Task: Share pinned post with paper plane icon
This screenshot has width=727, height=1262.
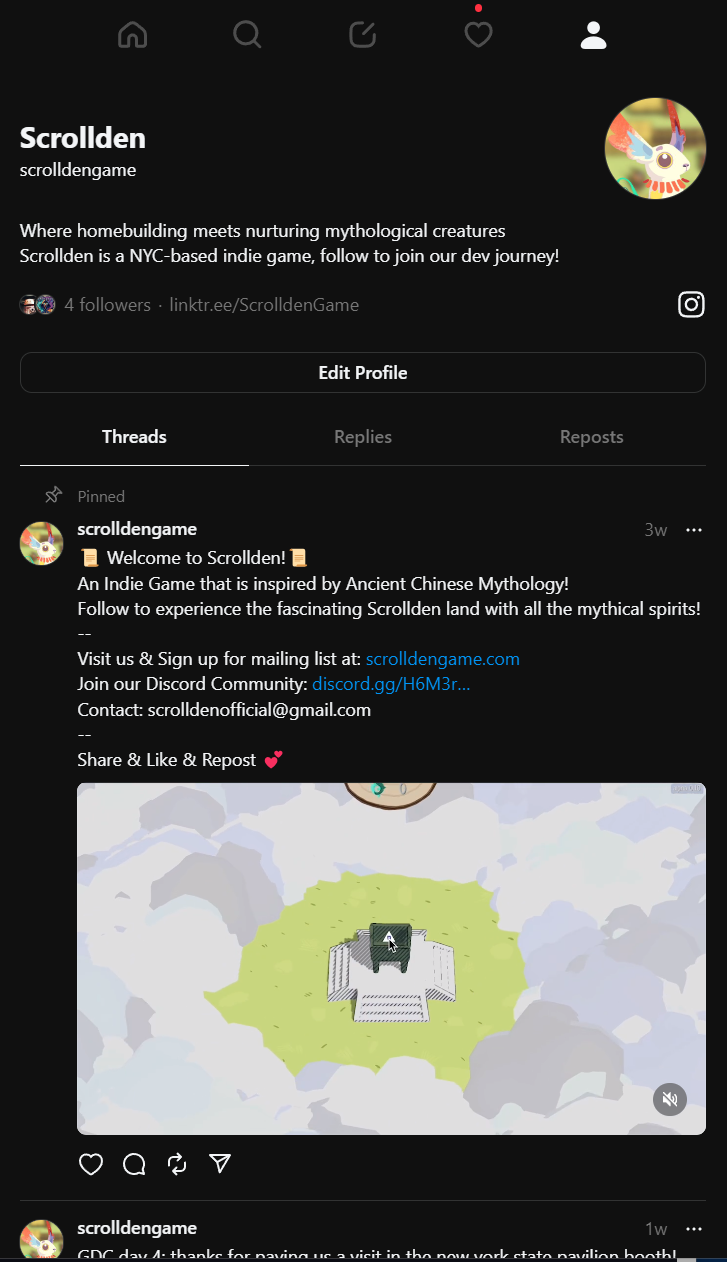Action: pyautogui.click(x=220, y=1163)
